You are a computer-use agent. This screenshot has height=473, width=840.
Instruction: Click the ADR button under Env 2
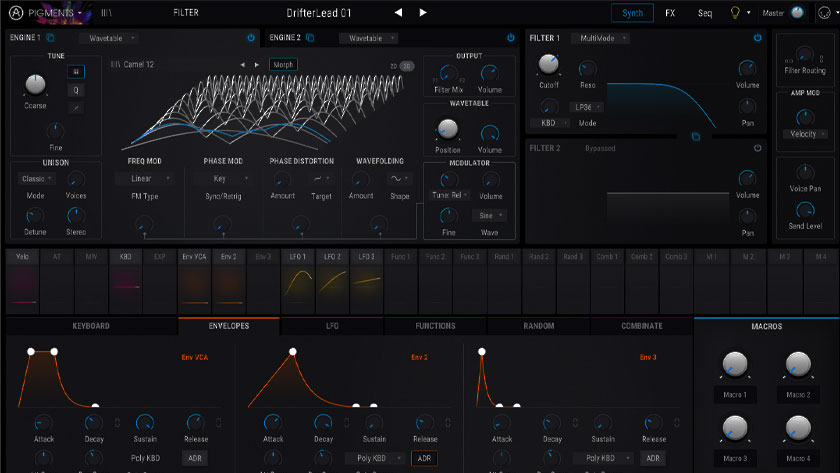click(x=425, y=458)
